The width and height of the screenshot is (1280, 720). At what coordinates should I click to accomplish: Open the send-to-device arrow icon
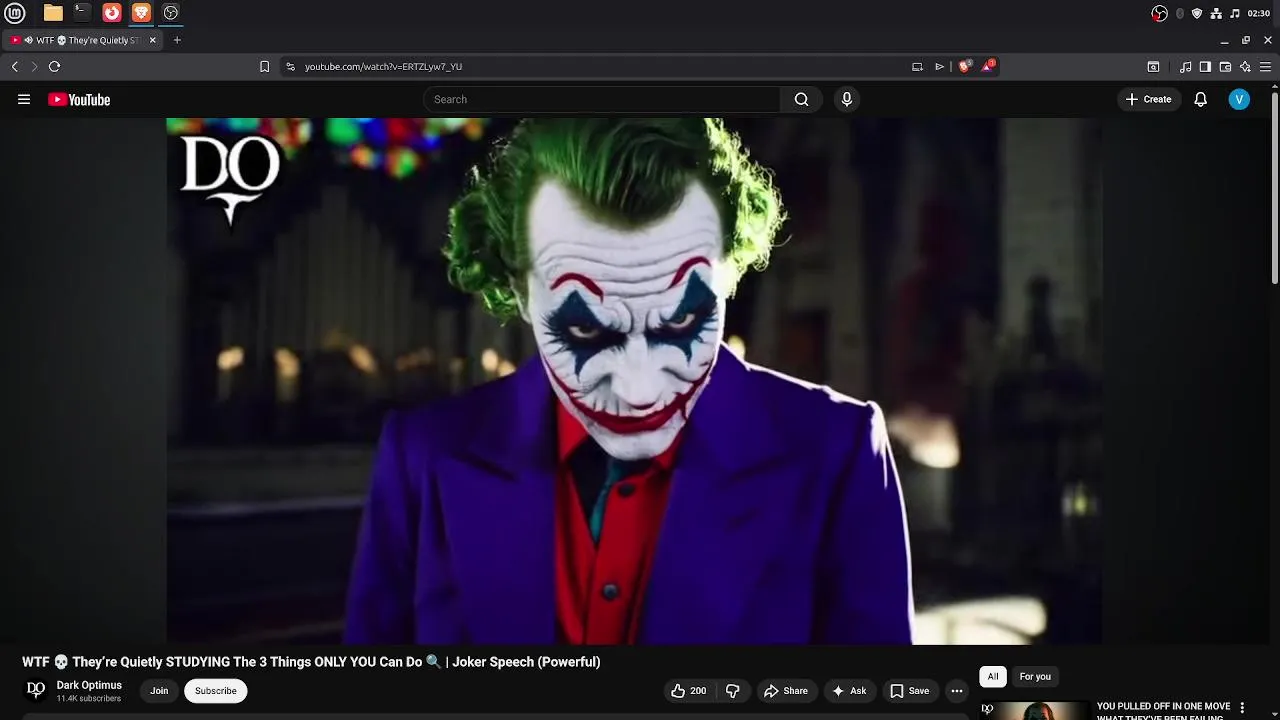[x=939, y=66]
